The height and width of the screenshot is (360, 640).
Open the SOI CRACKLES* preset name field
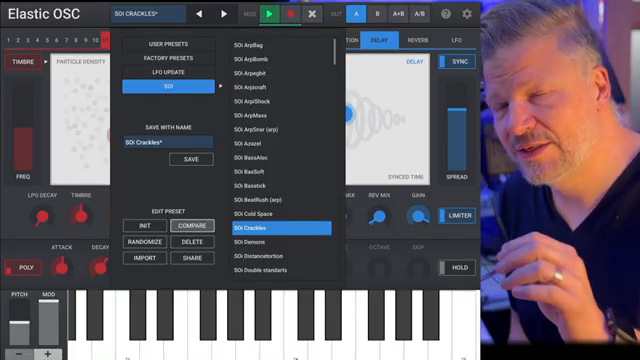[148, 14]
